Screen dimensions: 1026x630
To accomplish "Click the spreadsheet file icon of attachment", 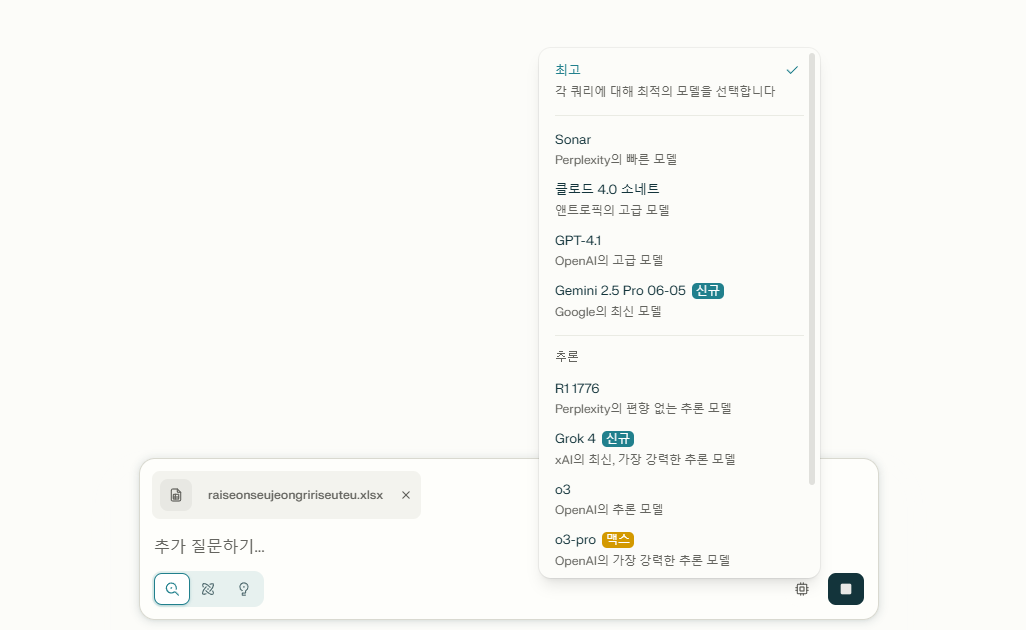I will [176, 495].
